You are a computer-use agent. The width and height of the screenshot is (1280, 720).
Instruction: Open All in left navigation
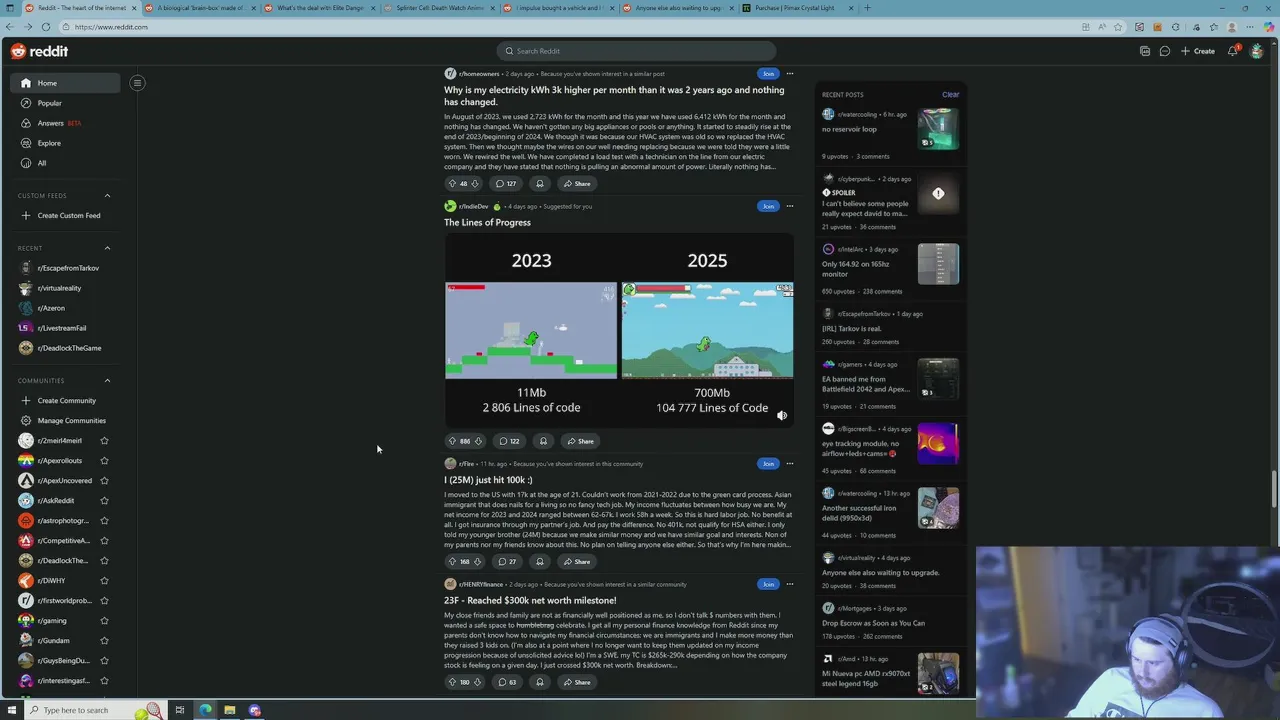coord(65,163)
